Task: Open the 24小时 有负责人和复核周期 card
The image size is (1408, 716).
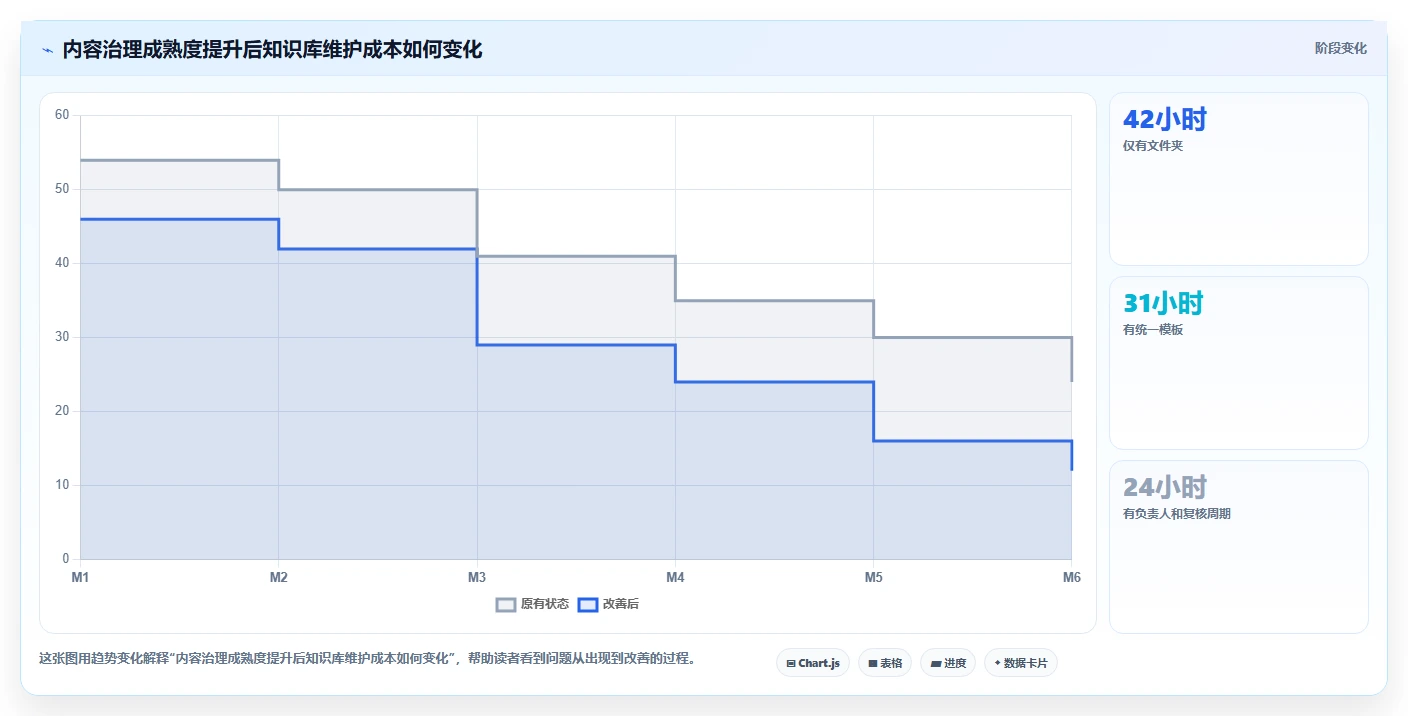Action: pyautogui.click(x=1239, y=547)
